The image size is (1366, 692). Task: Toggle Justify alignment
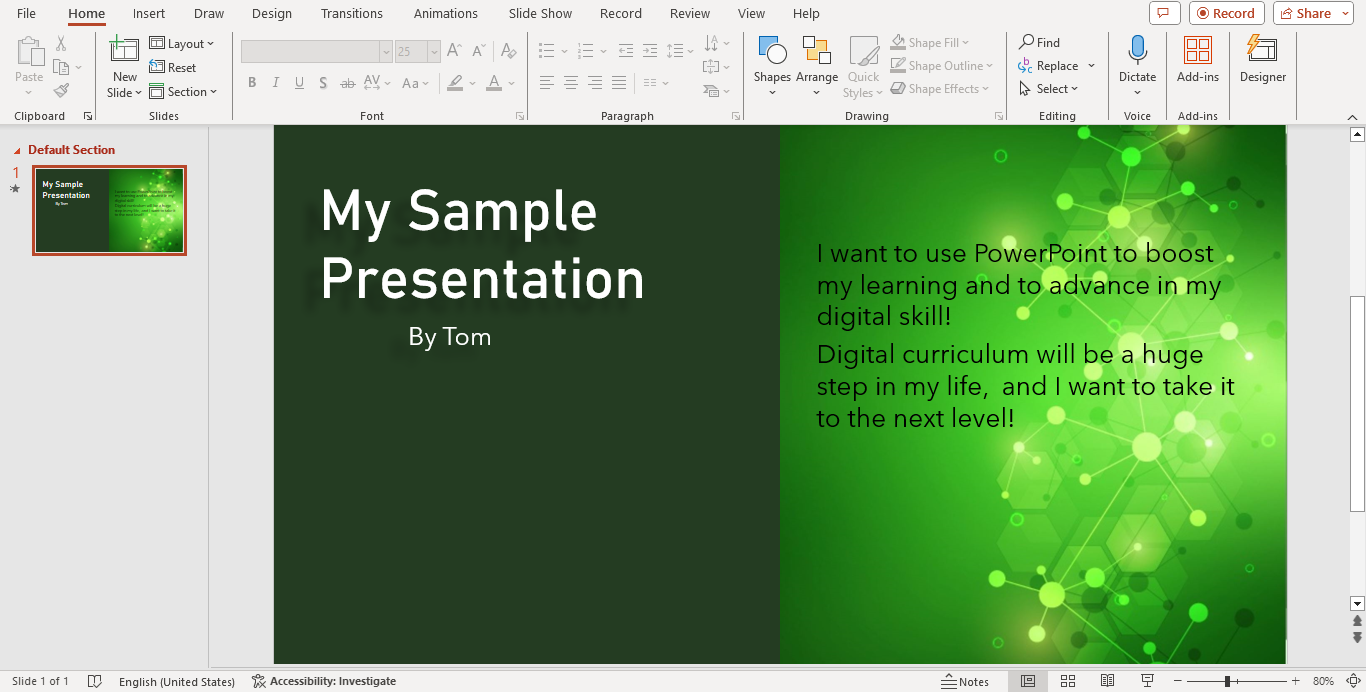pos(619,83)
